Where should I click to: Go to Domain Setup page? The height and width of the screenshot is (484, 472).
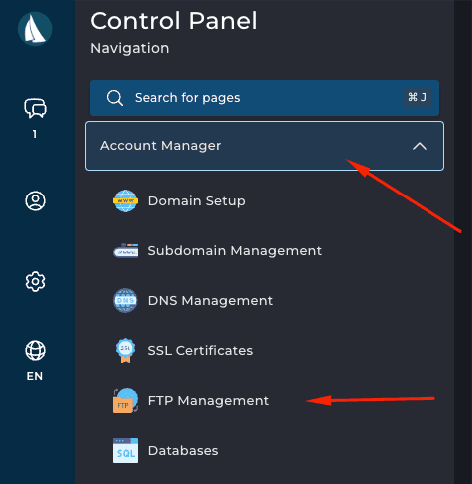[x=197, y=201]
